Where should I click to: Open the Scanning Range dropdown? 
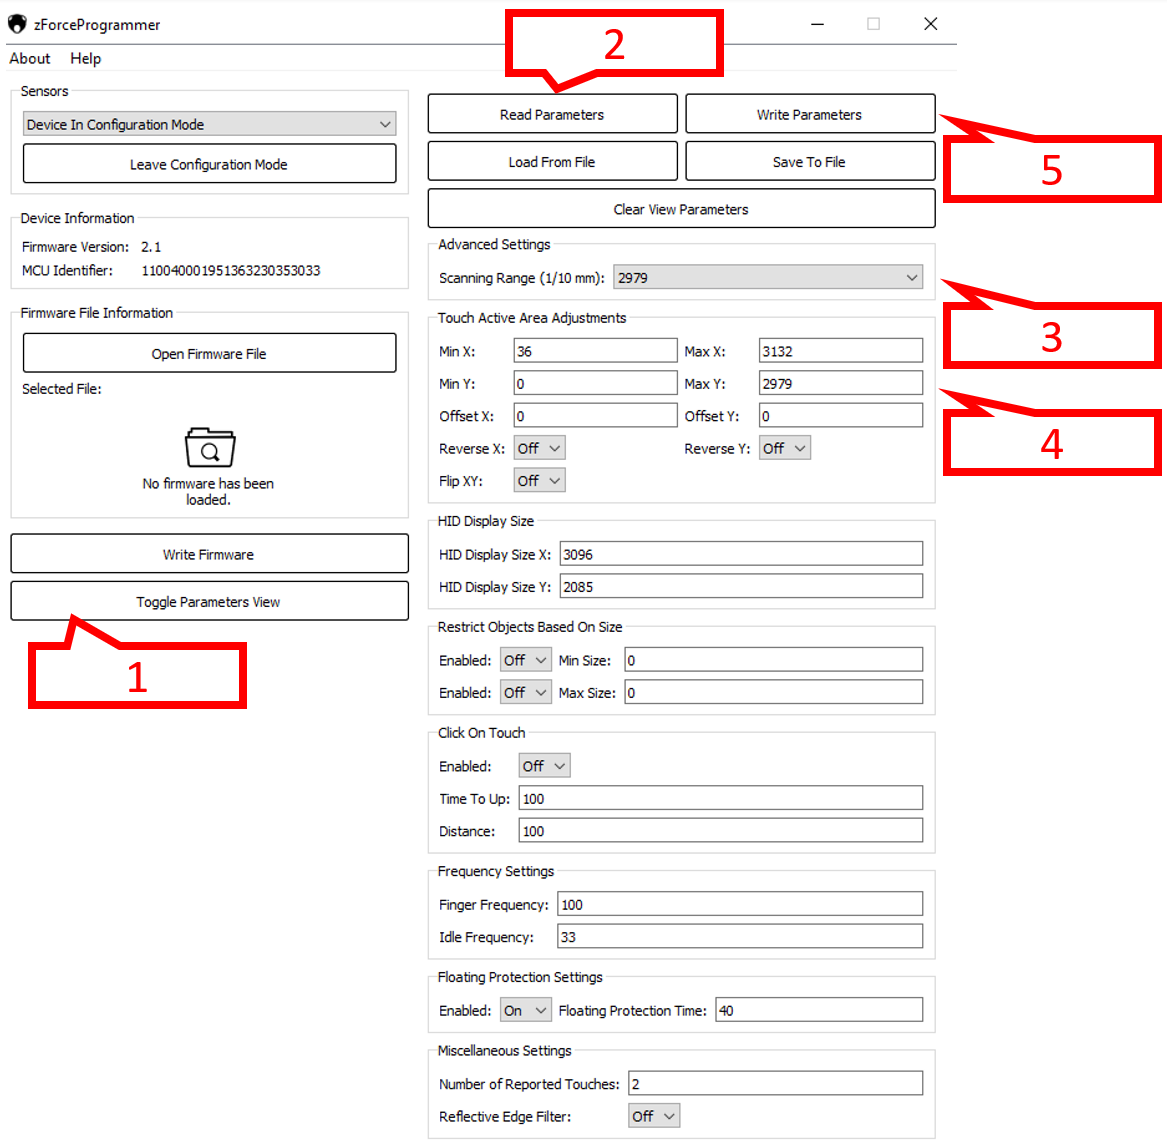767,278
